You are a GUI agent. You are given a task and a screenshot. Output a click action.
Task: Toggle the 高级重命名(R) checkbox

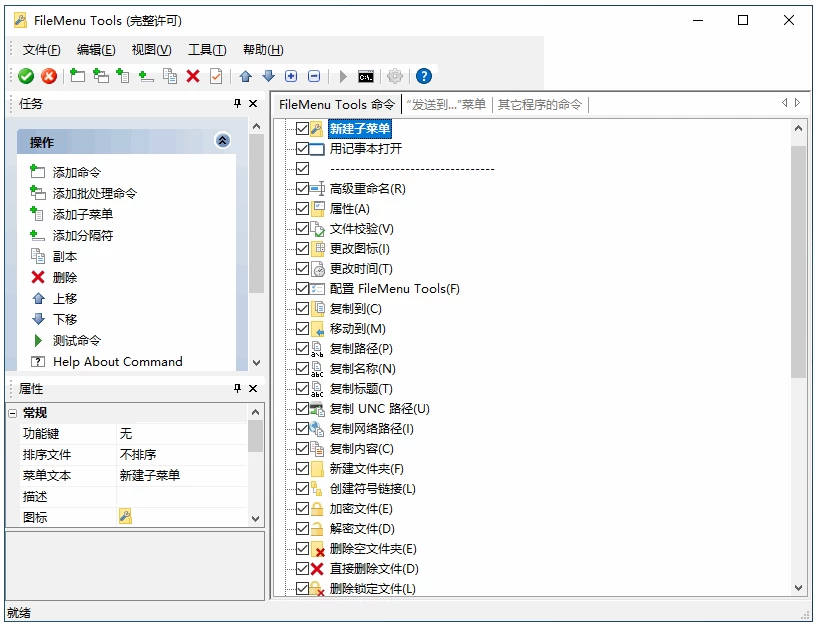point(303,189)
